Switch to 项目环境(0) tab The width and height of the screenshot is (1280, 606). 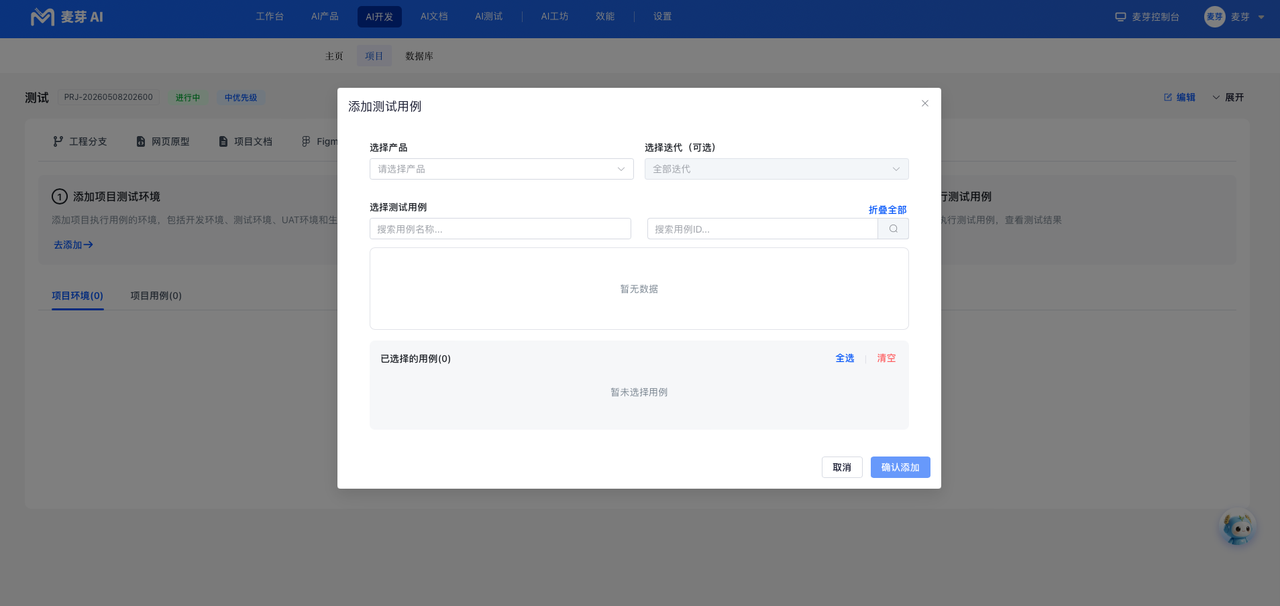tap(78, 296)
